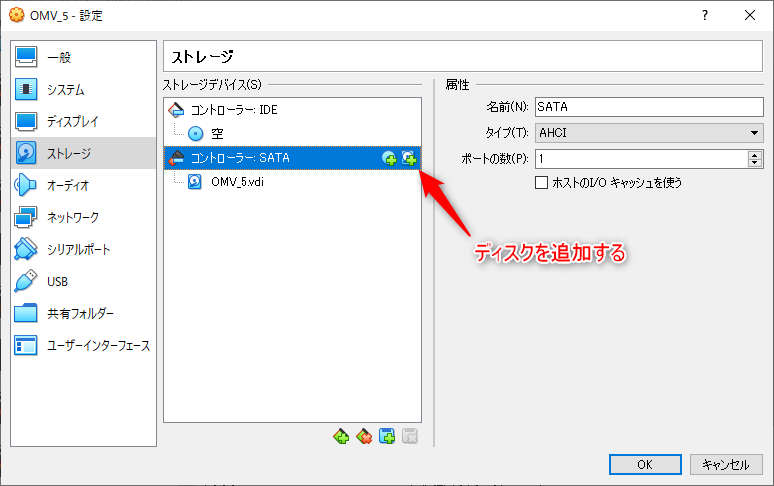Open the オーディオ settings page
Image resolution: width=774 pixels, height=486 pixels.
(68, 185)
